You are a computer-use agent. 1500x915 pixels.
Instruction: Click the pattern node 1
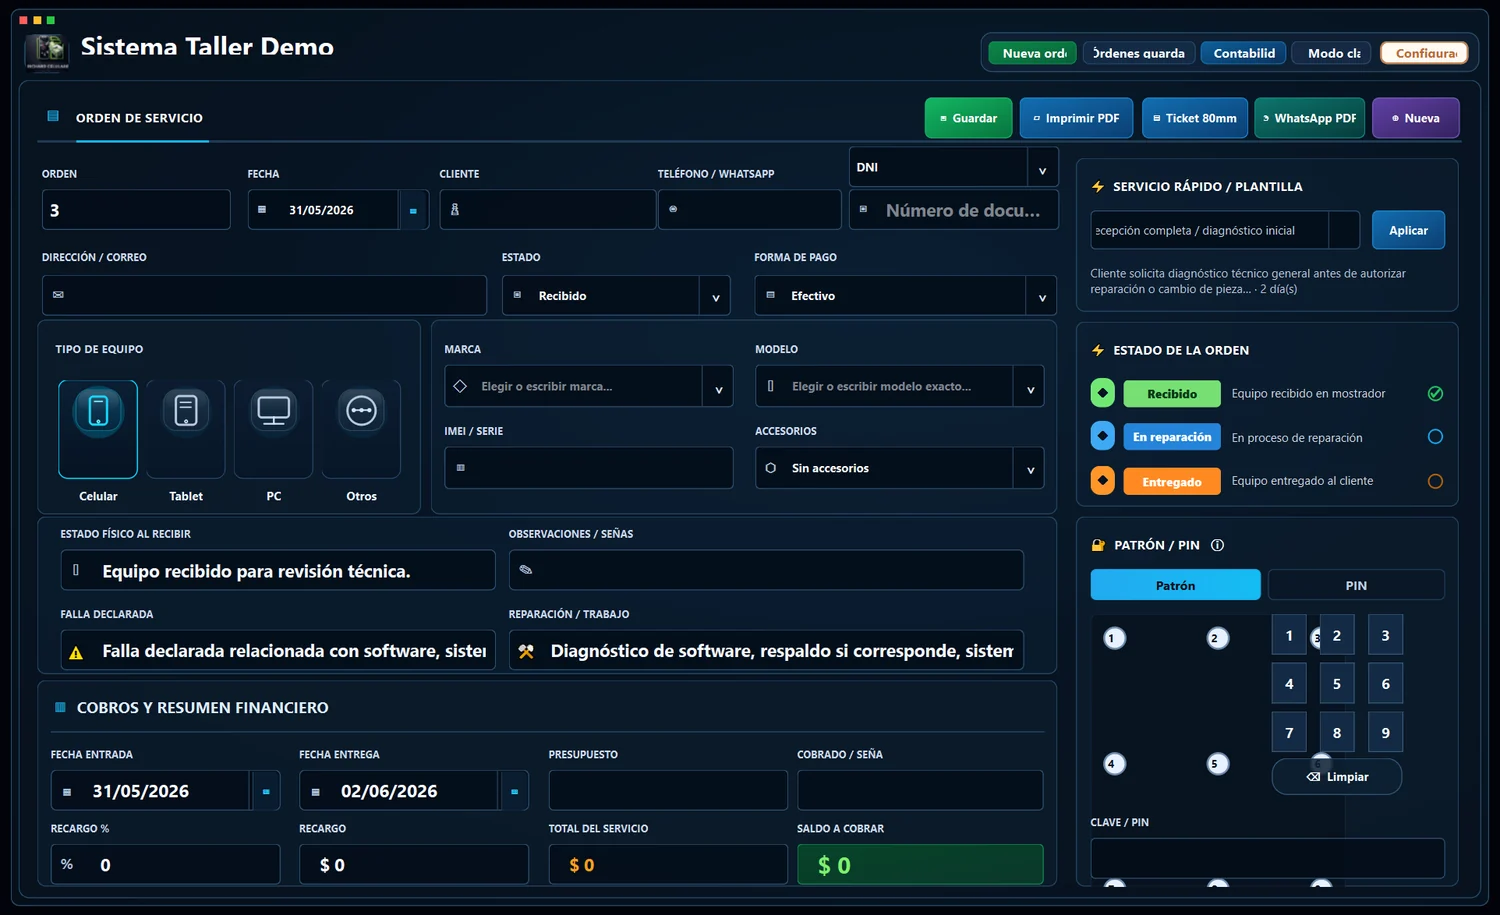[x=1114, y=638]
